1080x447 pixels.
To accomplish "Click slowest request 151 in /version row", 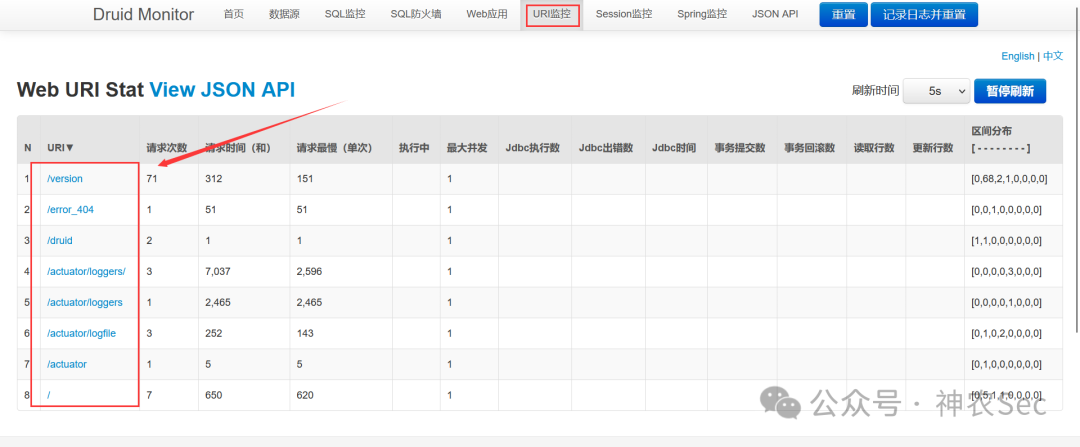I will click(x=305, y=178).
